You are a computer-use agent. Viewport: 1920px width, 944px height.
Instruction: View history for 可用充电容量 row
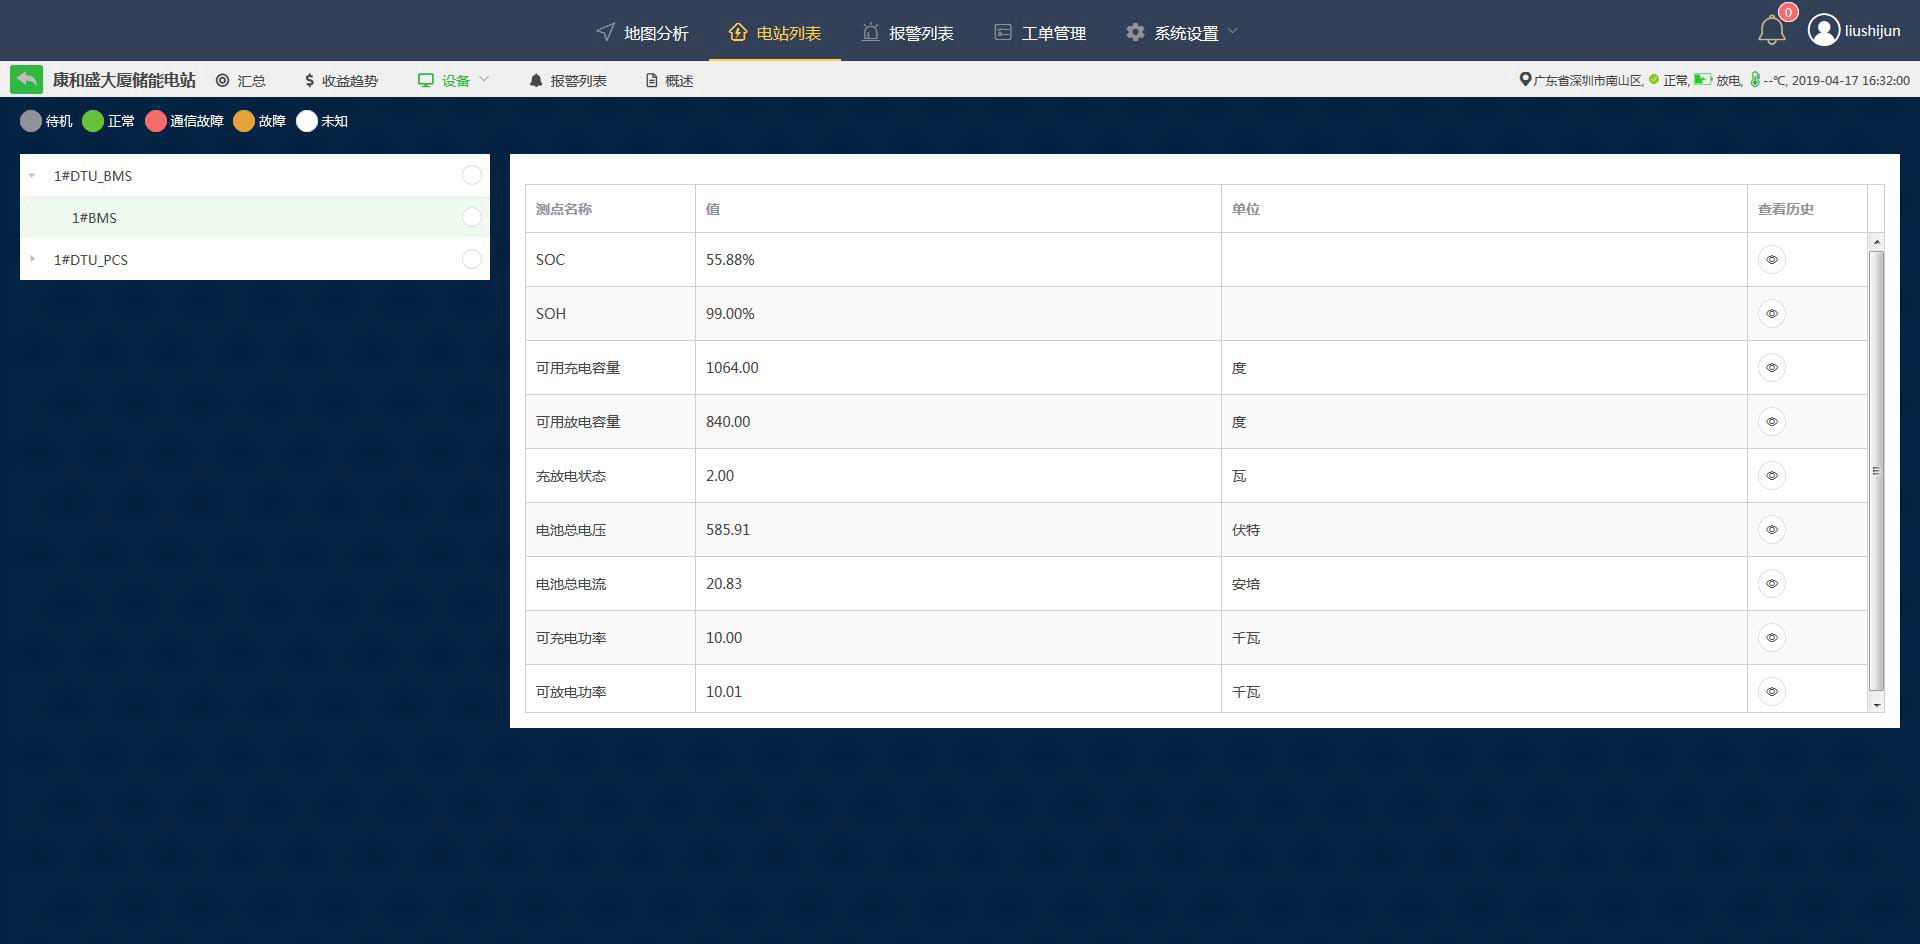pos(1771,368)
